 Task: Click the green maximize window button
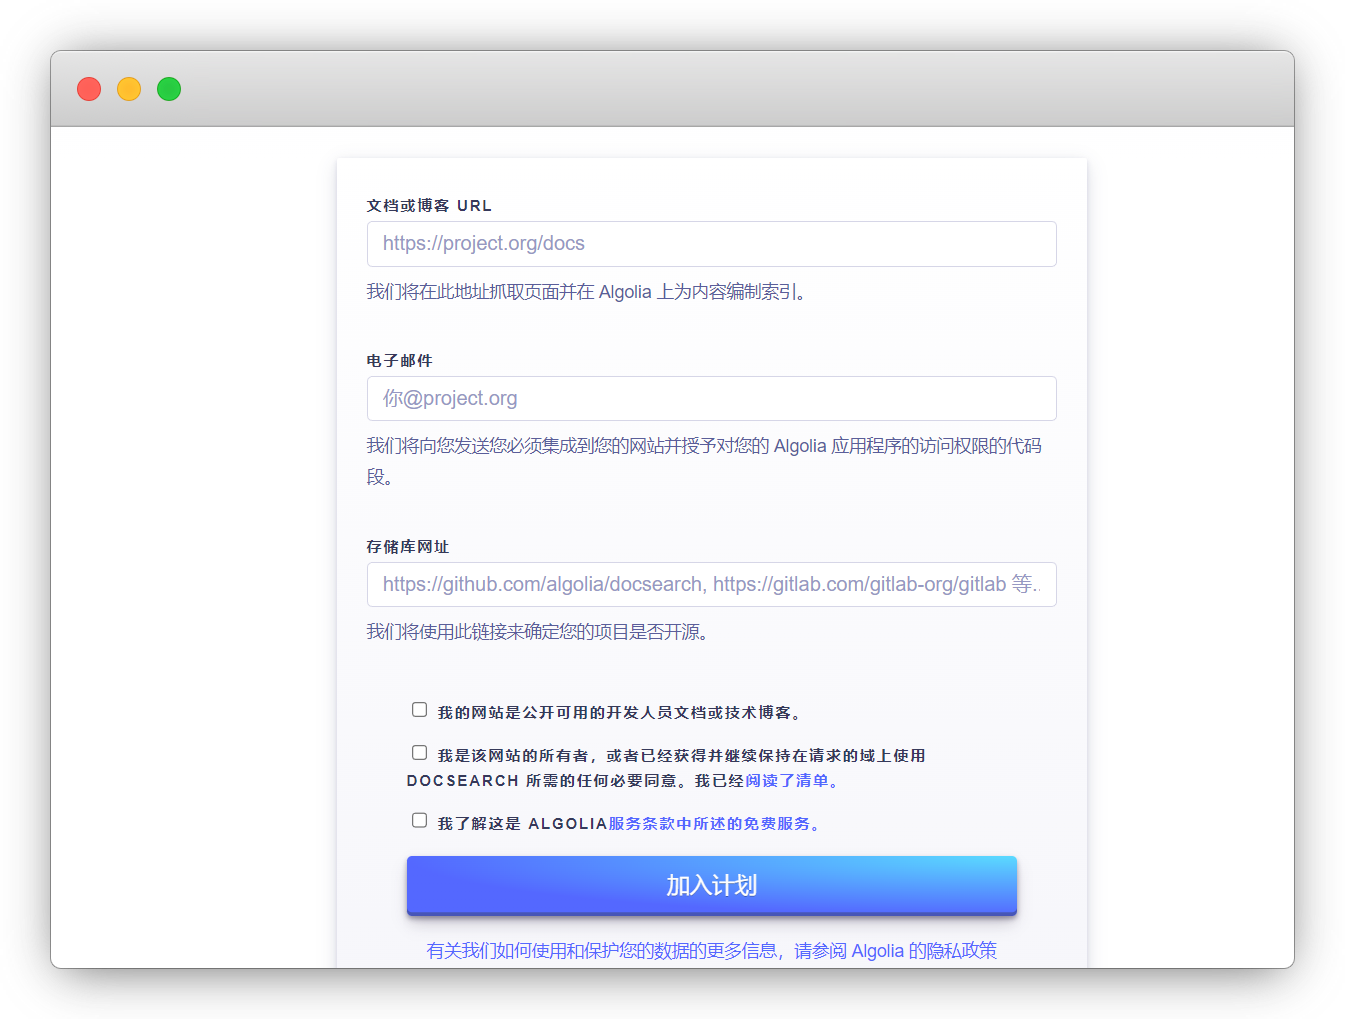coord(168,89)
